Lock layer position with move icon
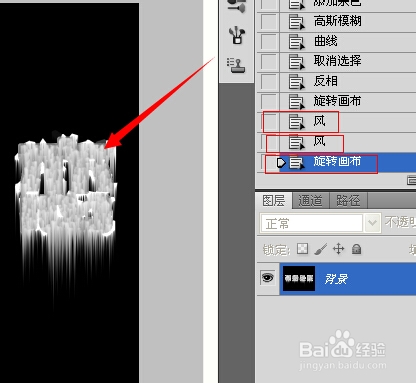Screen dimensions: 416x383 pos(338,249)
